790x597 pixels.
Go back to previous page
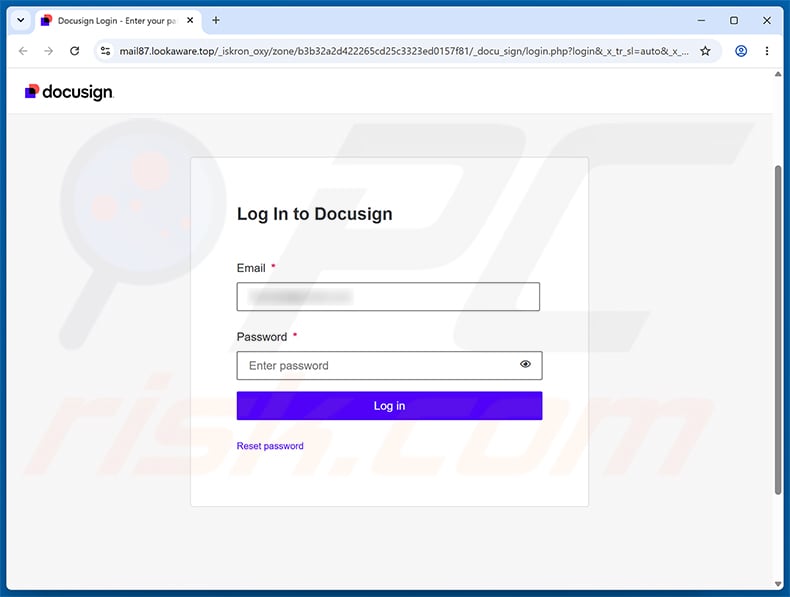pyautogui.click(x=23, y=51)
